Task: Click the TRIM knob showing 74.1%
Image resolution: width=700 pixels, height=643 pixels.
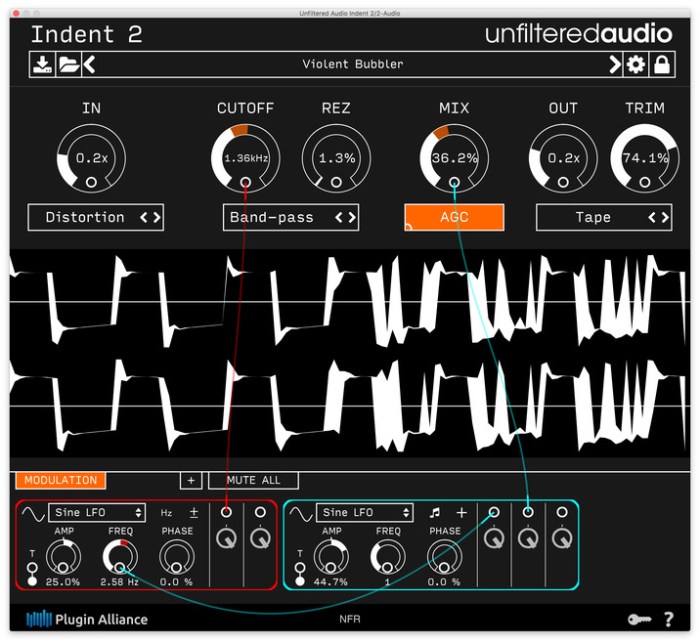Action: pyautogui.click(x=645, y=158)
